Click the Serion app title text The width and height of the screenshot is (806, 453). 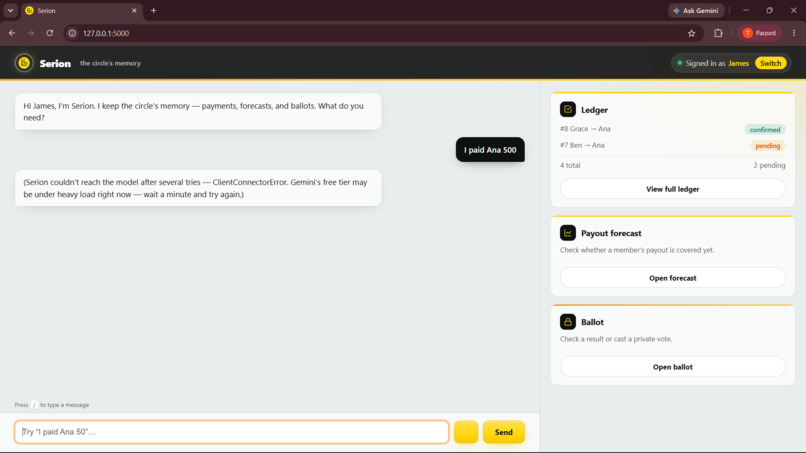(x=55, y=63)
